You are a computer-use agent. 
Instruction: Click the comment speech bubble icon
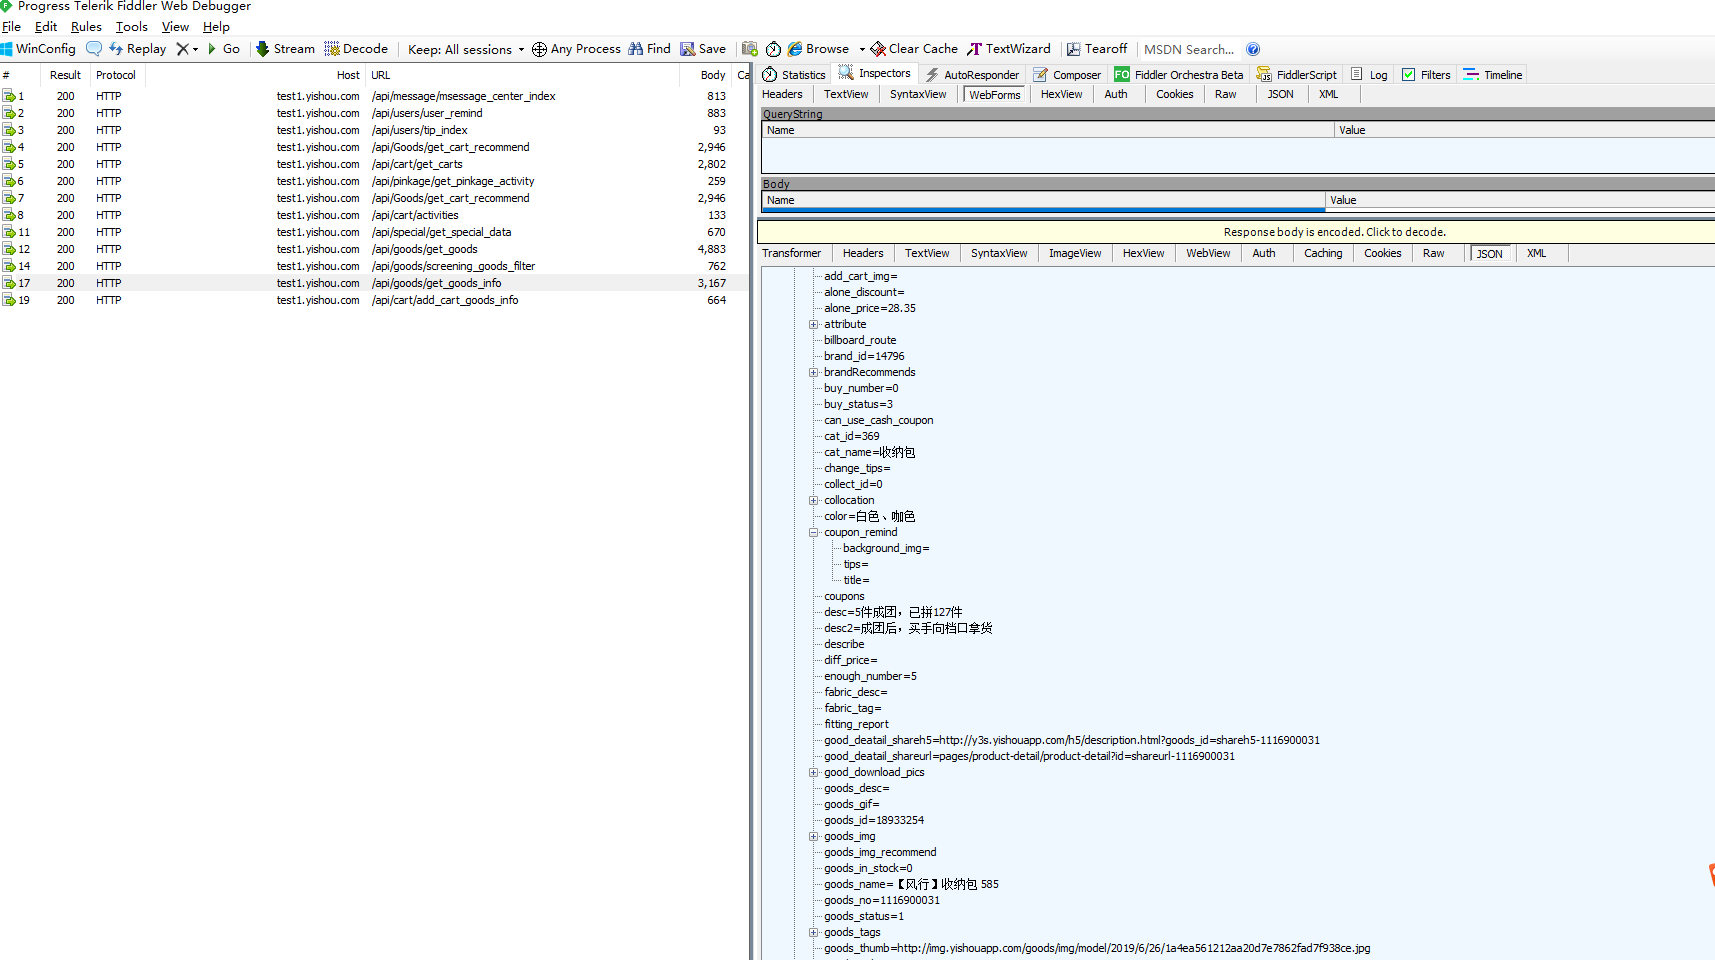tap(94, 49)
